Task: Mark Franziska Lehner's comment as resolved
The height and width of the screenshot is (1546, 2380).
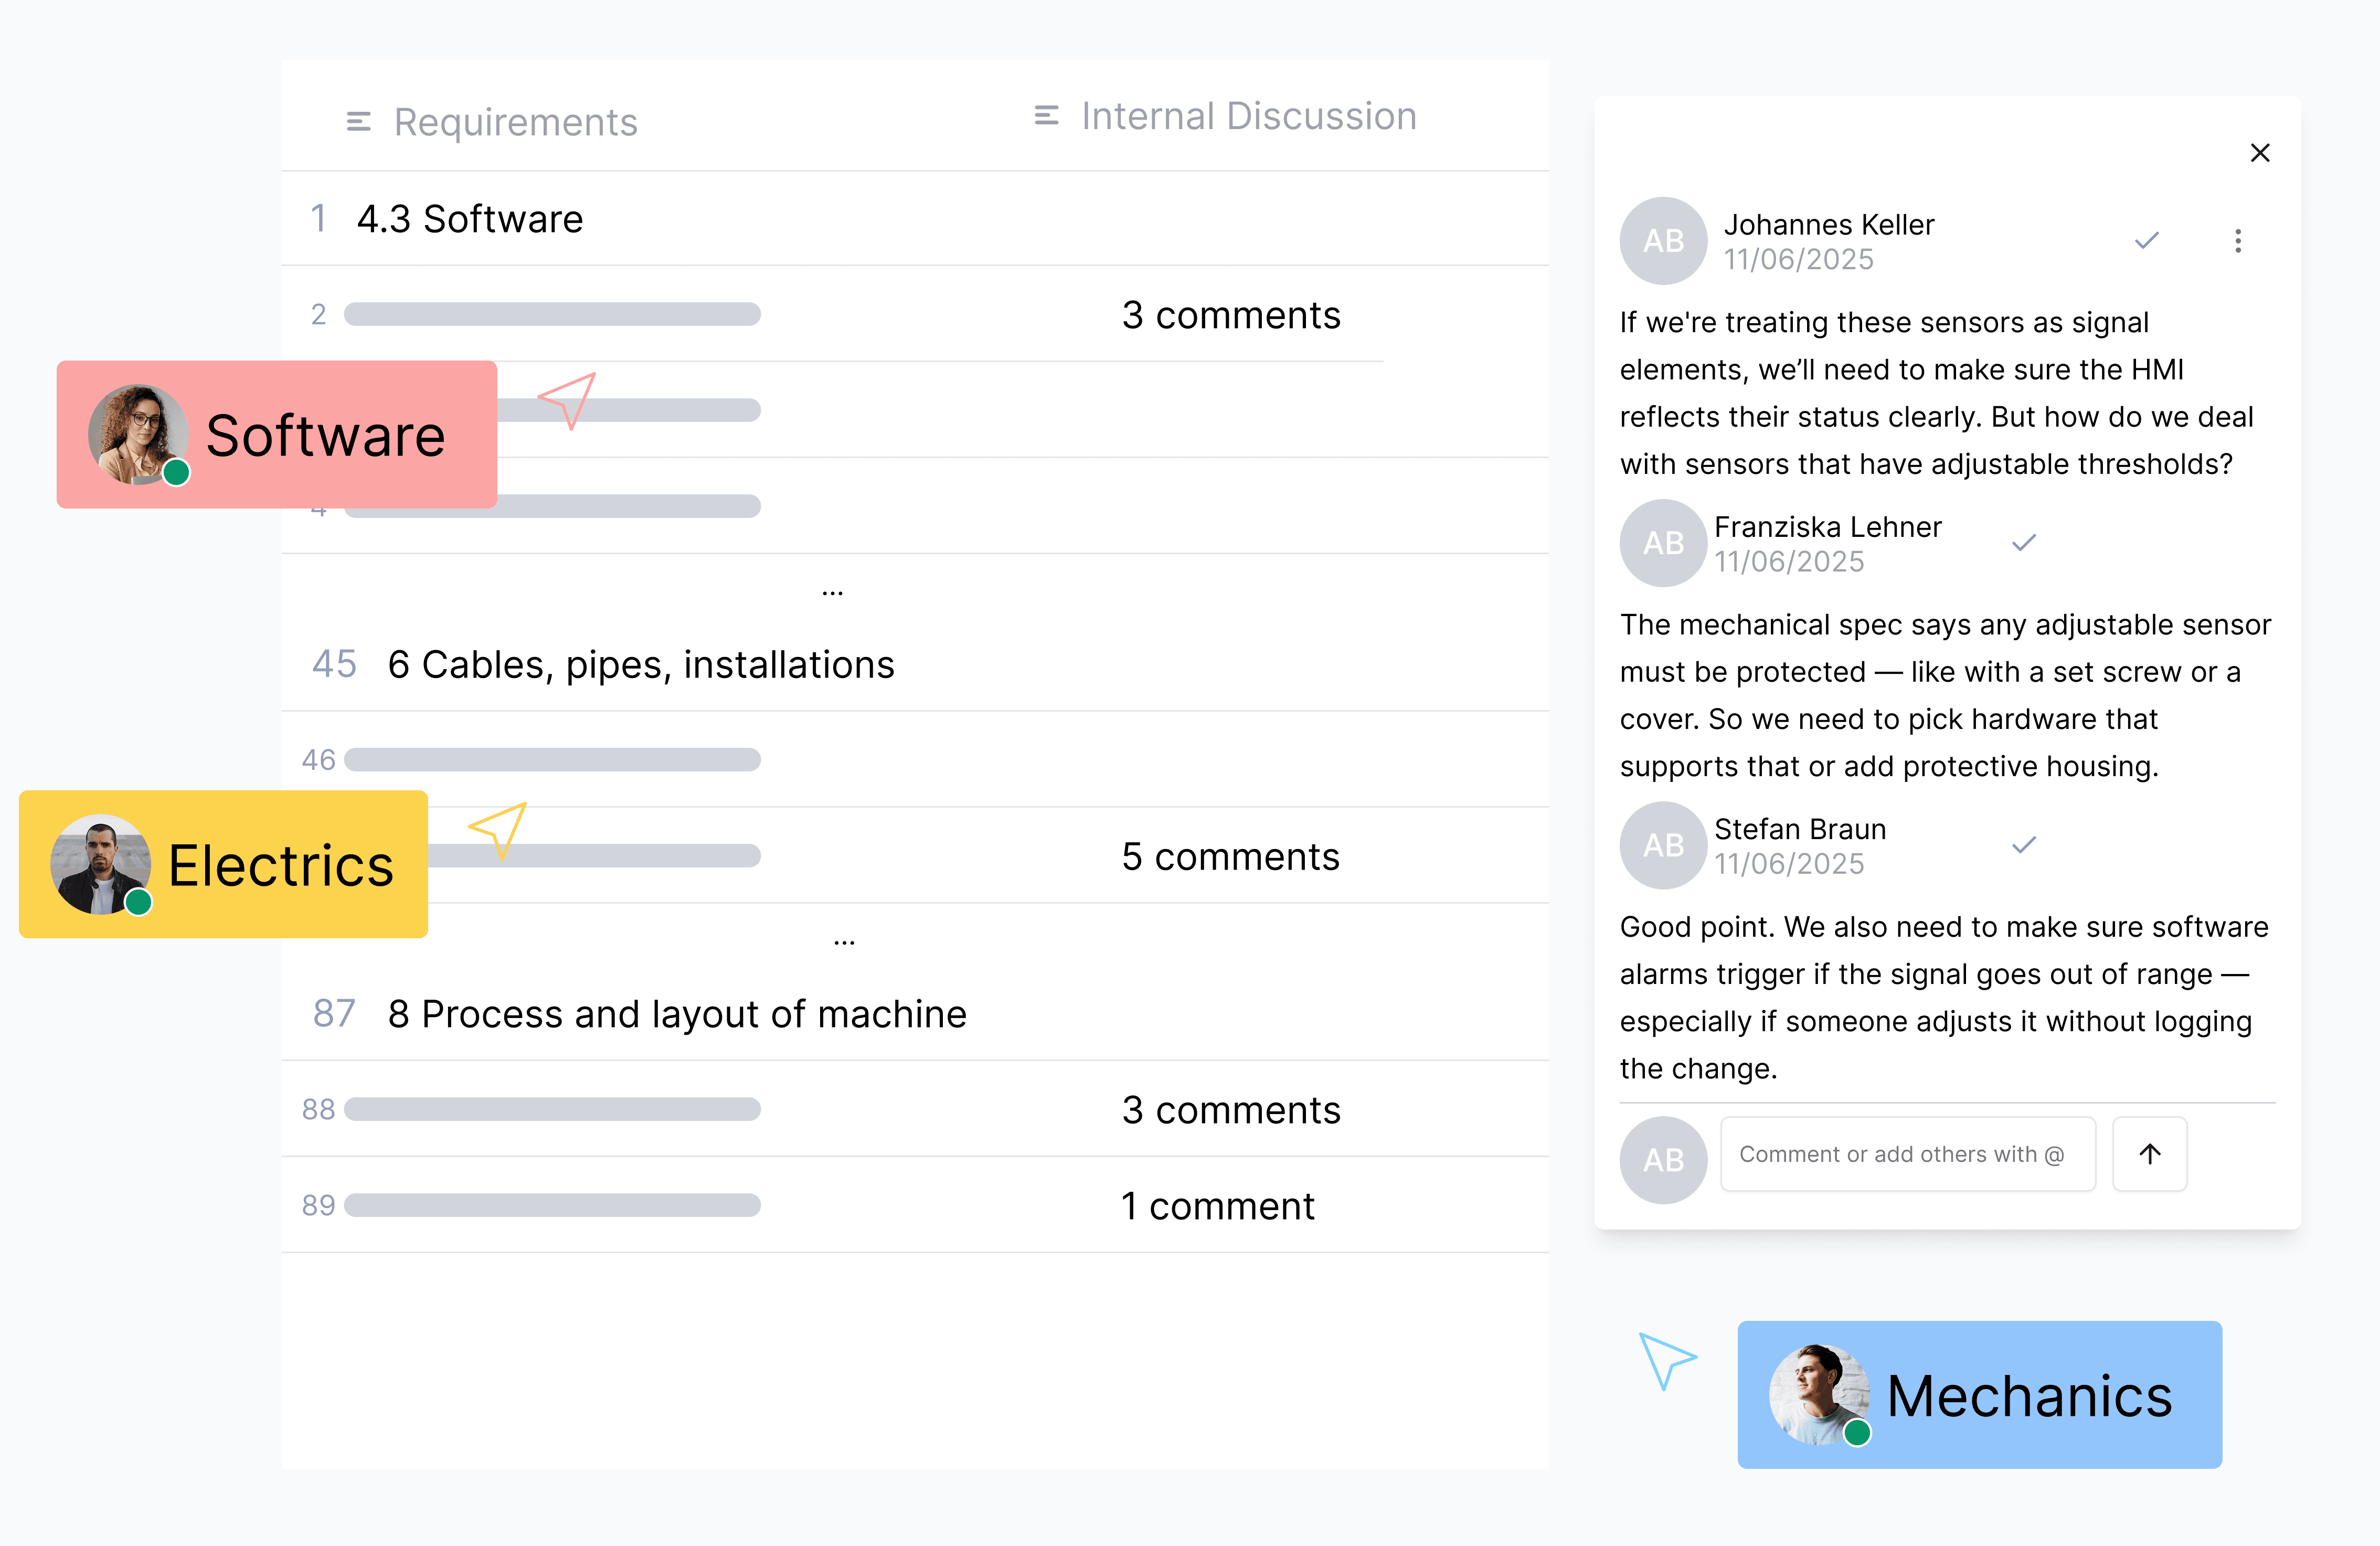Action: (2023, 543)
